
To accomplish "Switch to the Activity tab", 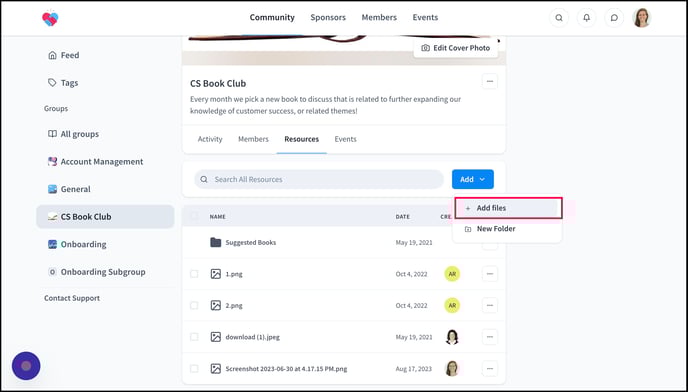I will tap(210, 139).
